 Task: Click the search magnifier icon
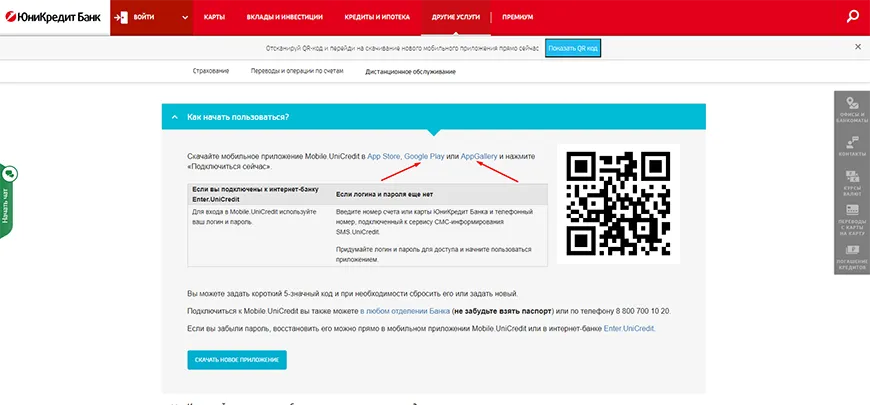point(852,16)
